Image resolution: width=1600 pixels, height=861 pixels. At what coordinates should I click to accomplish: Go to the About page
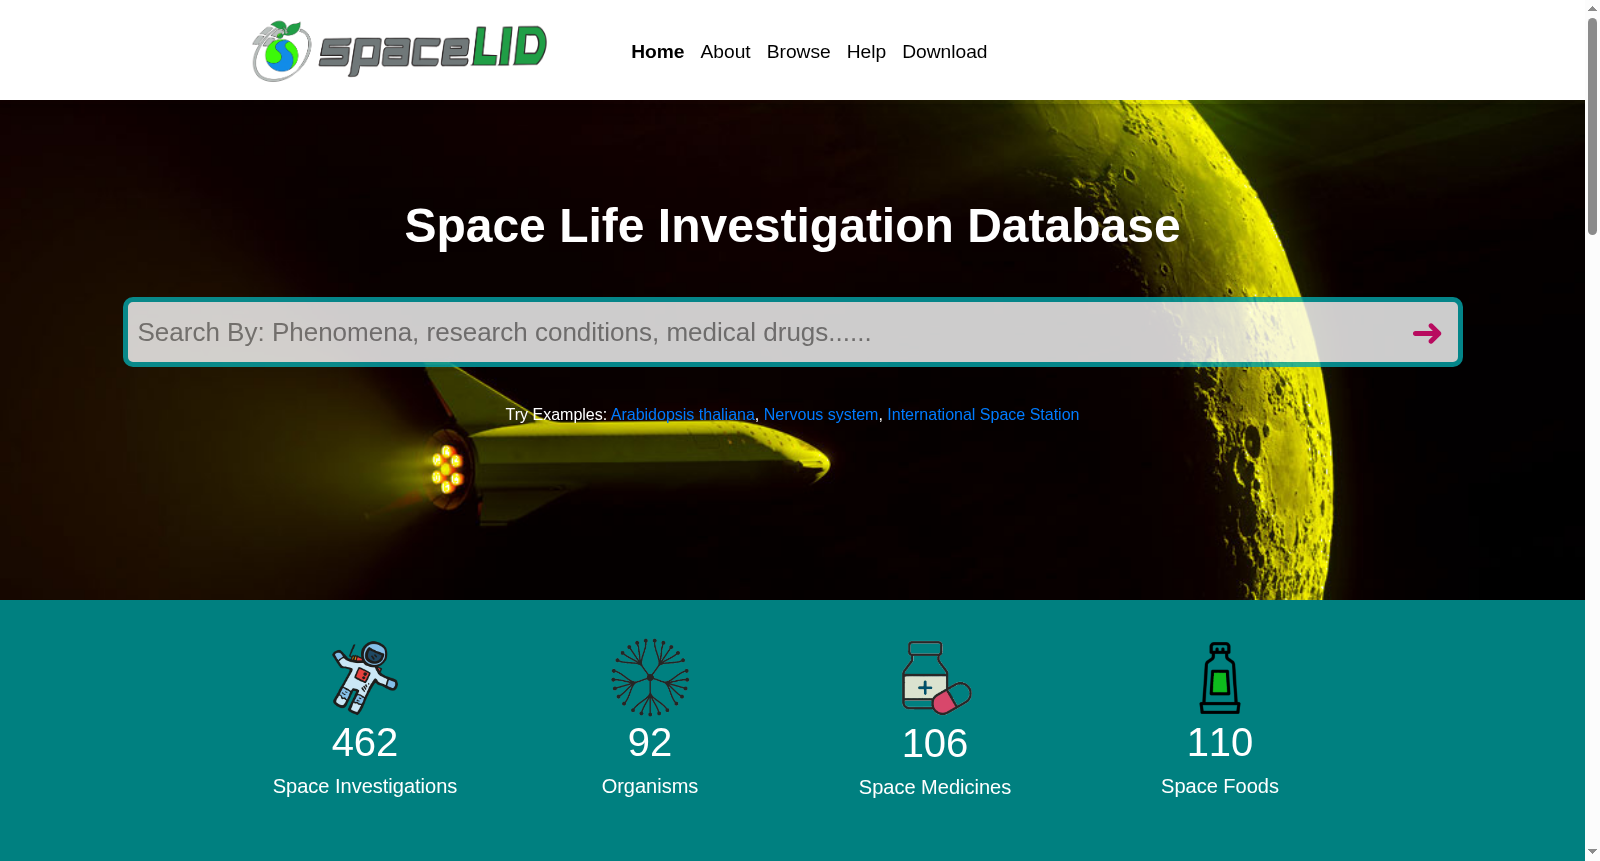[x=725, y=52]
